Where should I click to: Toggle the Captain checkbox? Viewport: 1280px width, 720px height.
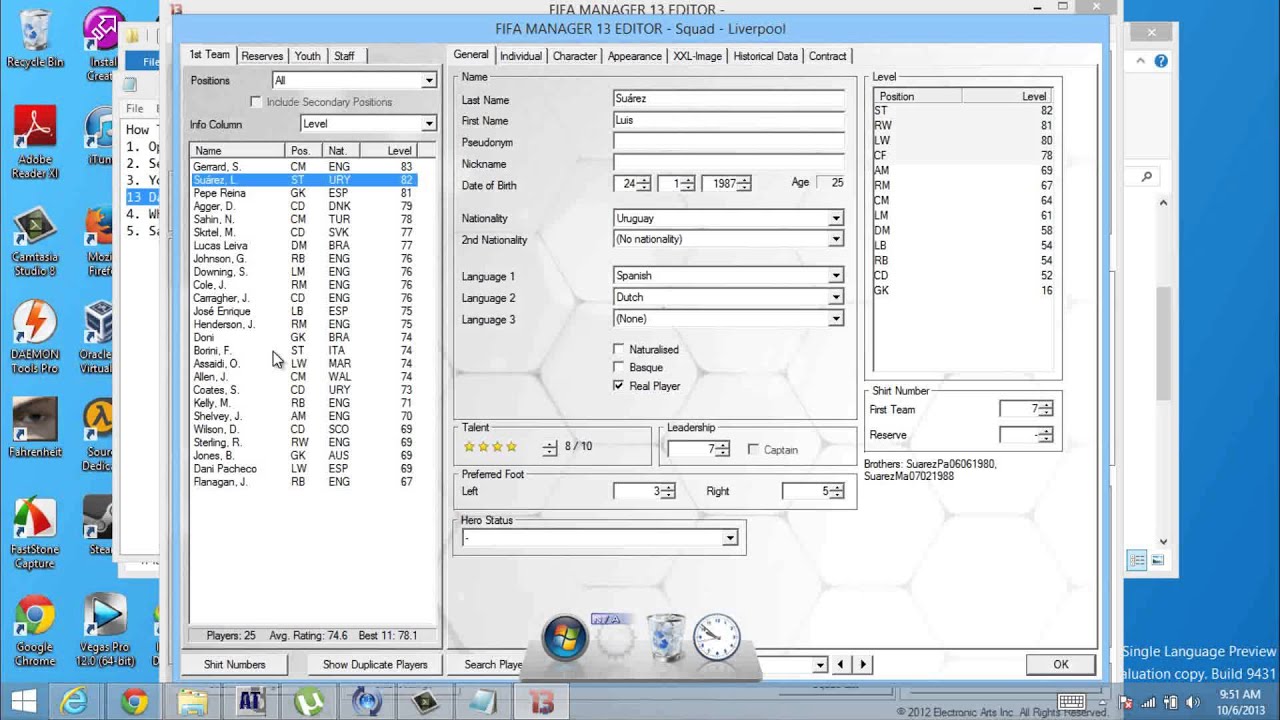753,449
